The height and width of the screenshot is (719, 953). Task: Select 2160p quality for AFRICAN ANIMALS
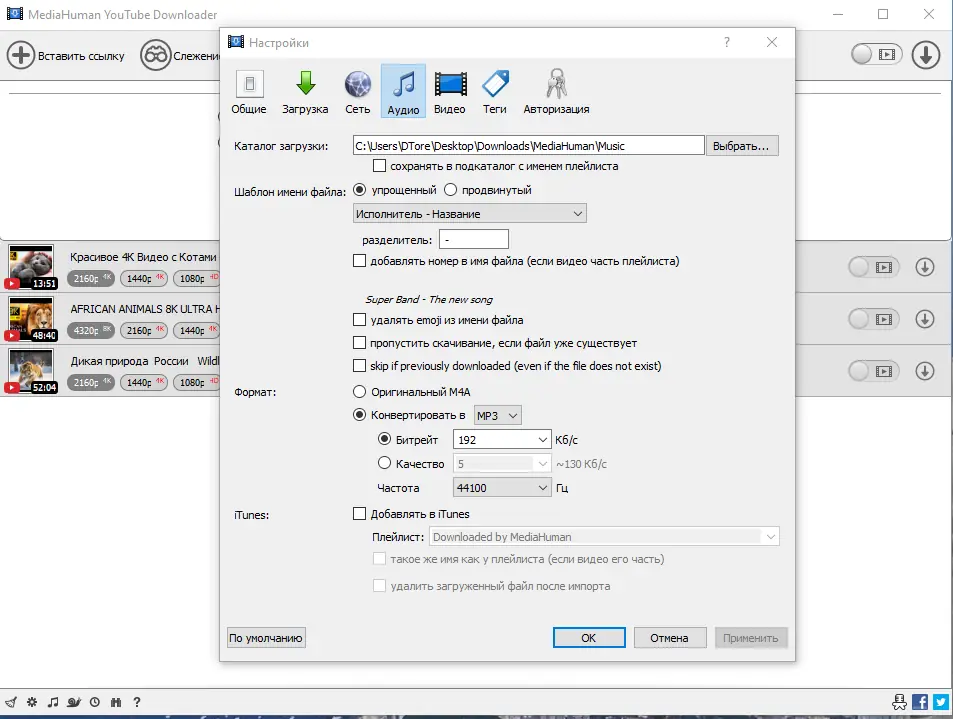143,330
